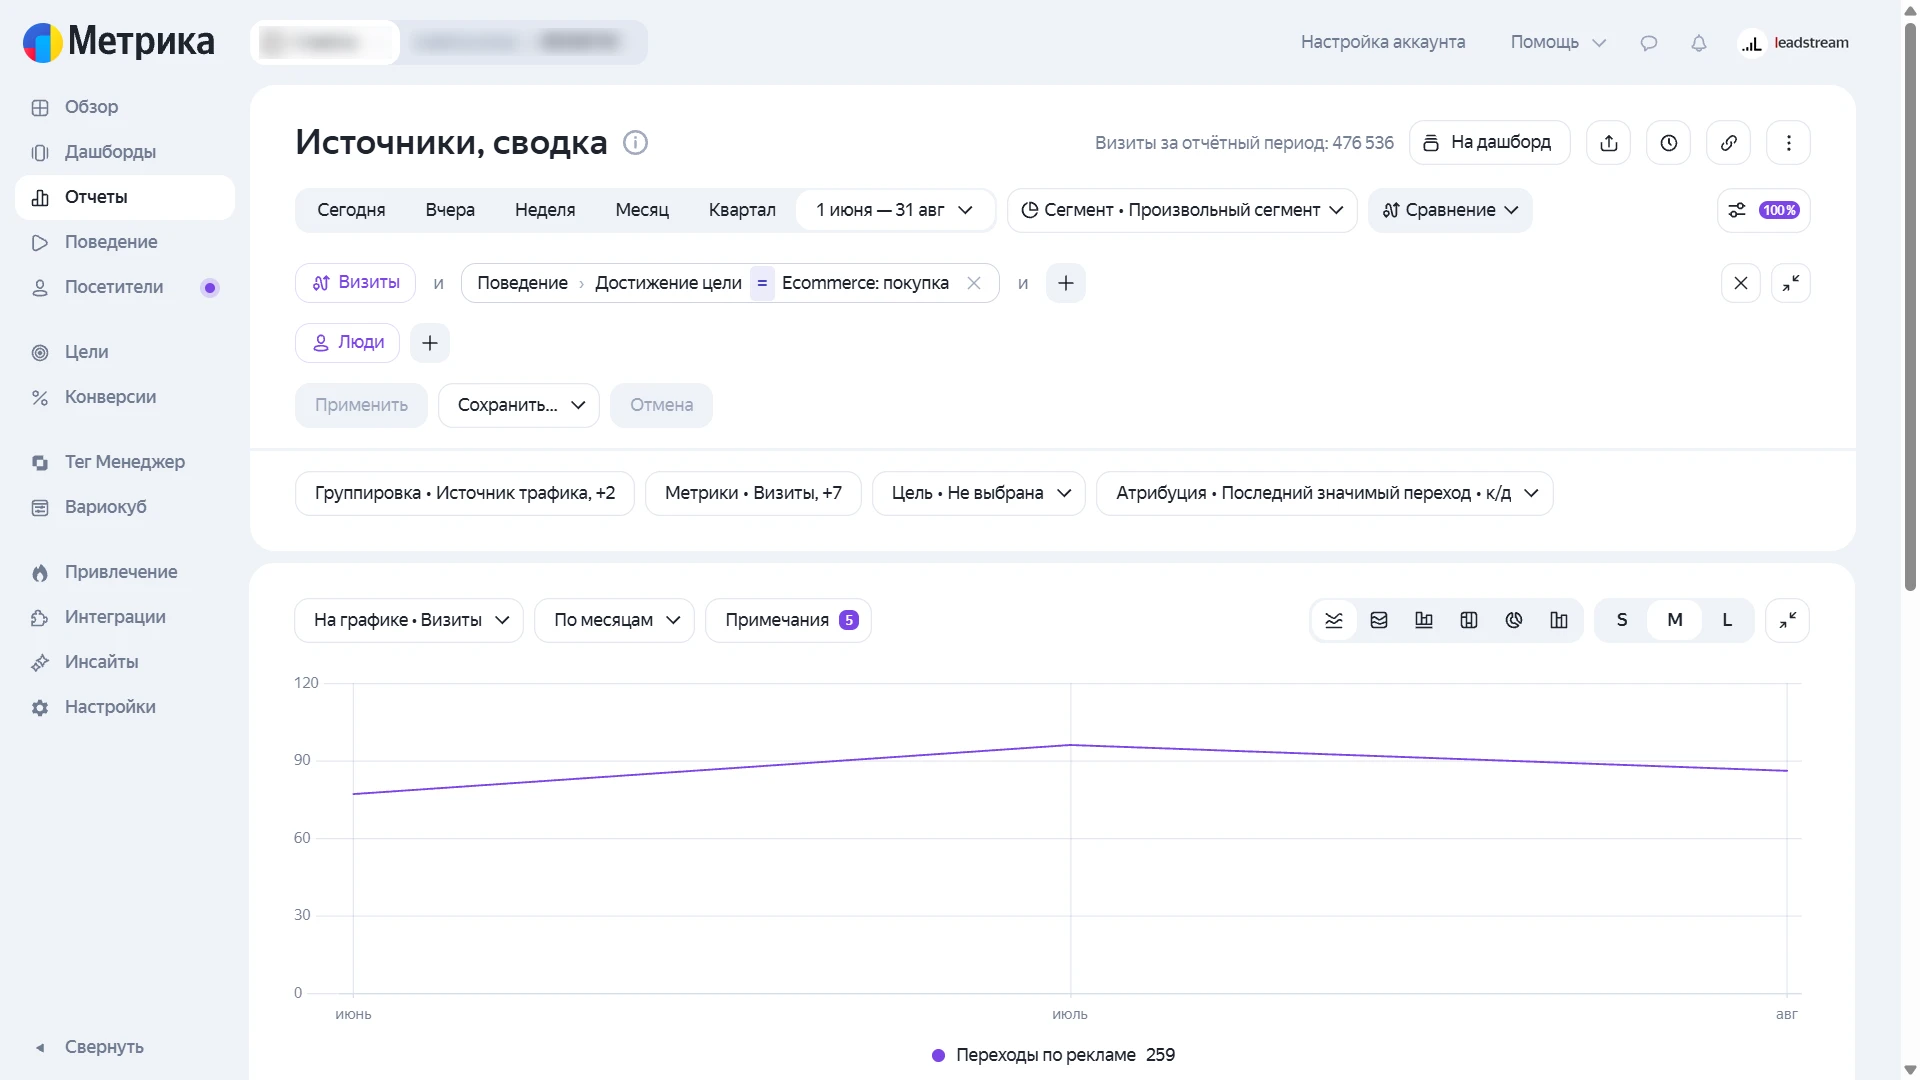This screenshot has height=1080, width=1920.
Task: Select the Сегодня period
Action: (351, 210)
